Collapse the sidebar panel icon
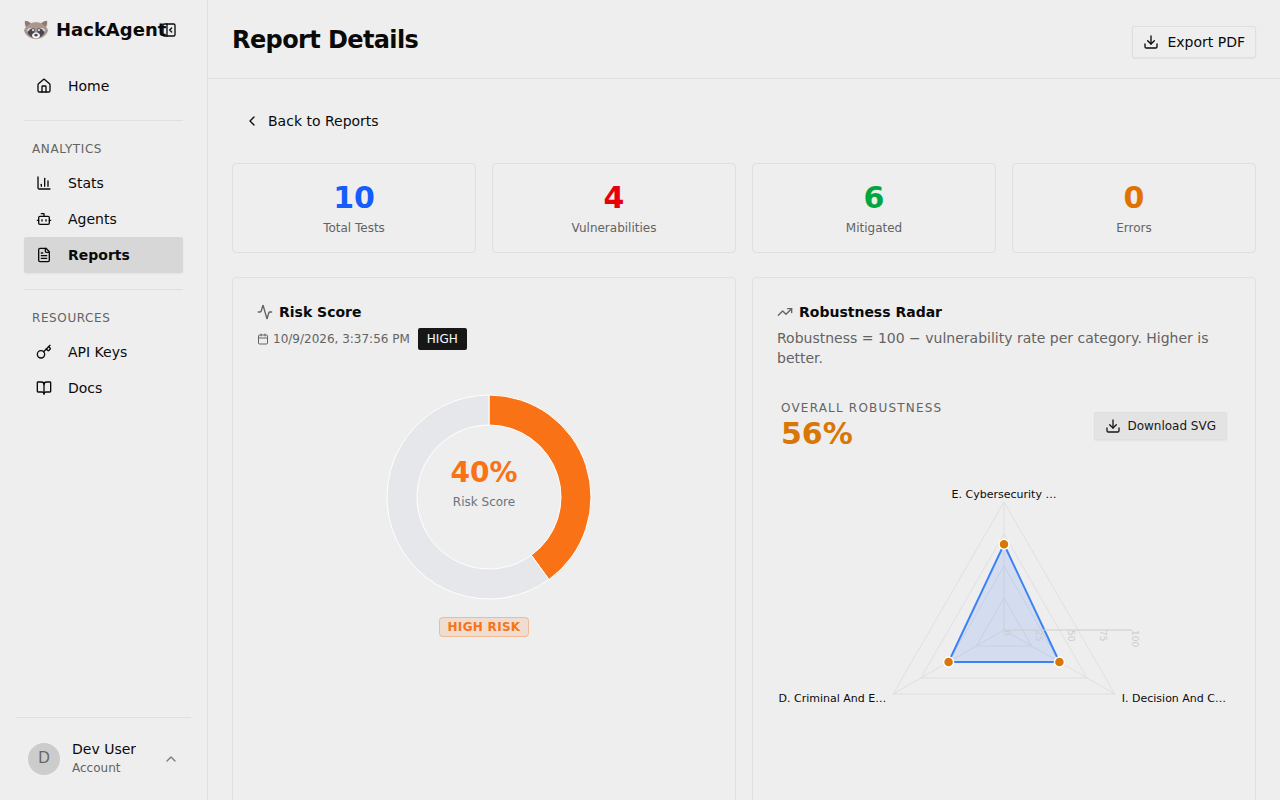The height and width of the screenshot is (800, 1280). (170, 30)
